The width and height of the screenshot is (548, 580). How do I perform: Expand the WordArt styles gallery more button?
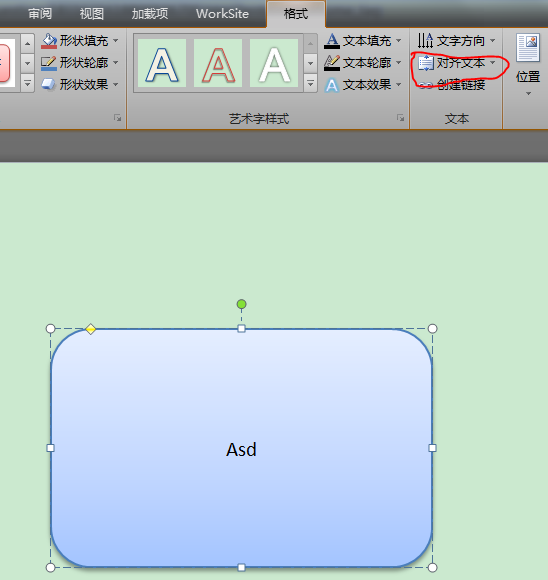coord(310,84)
